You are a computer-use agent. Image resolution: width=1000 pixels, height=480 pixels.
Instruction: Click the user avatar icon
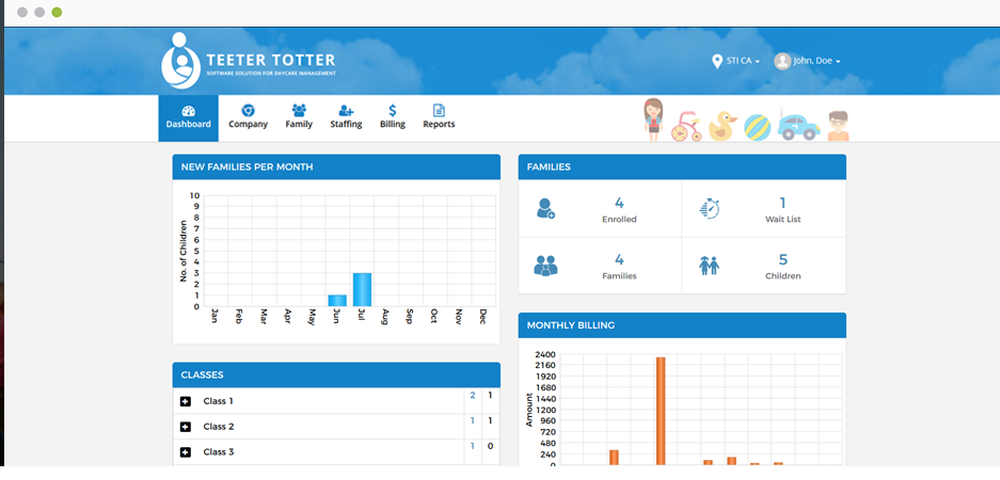(782, 61)
